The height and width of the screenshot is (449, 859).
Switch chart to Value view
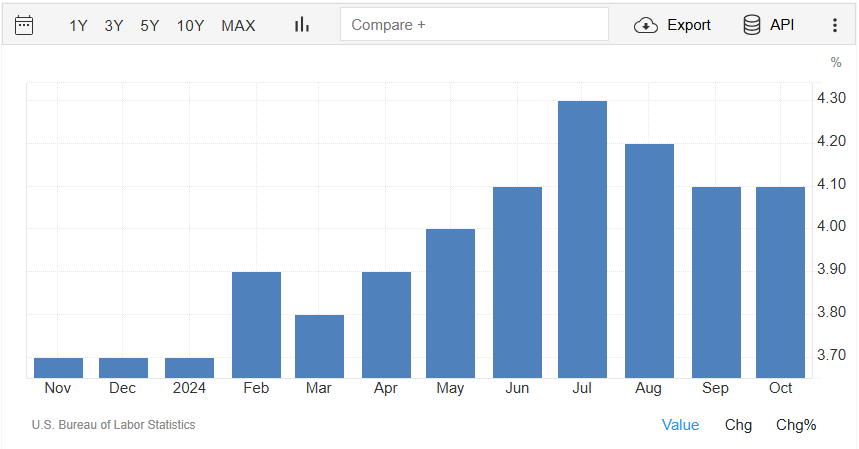pyautogui.click(x=680, y=425)
